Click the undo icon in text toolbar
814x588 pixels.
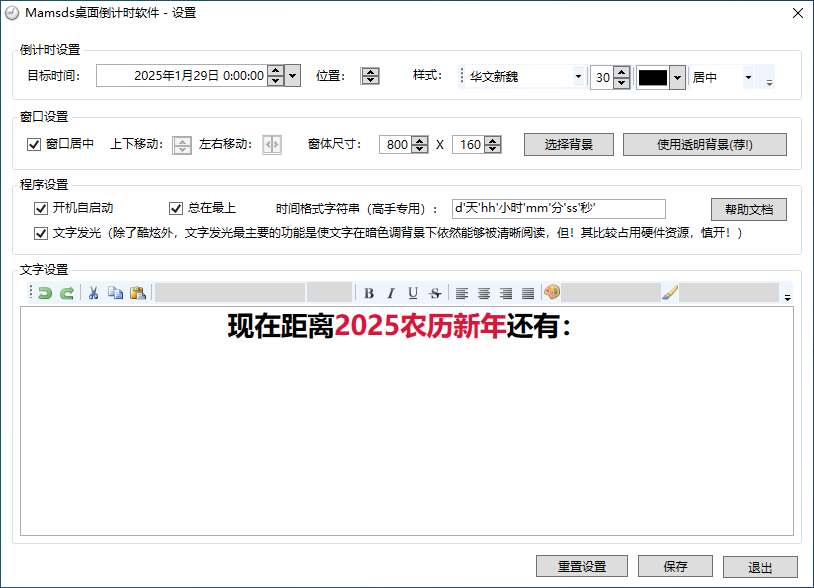point(45,293)
